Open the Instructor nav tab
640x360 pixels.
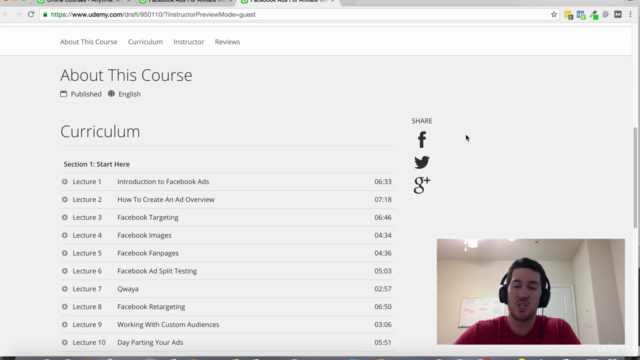(189, 42)
